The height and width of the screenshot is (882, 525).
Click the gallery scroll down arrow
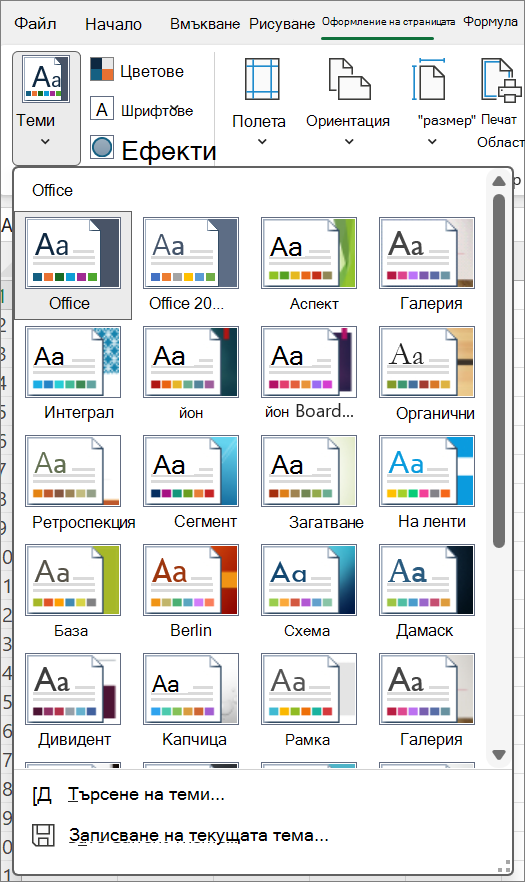coord(499,754)
